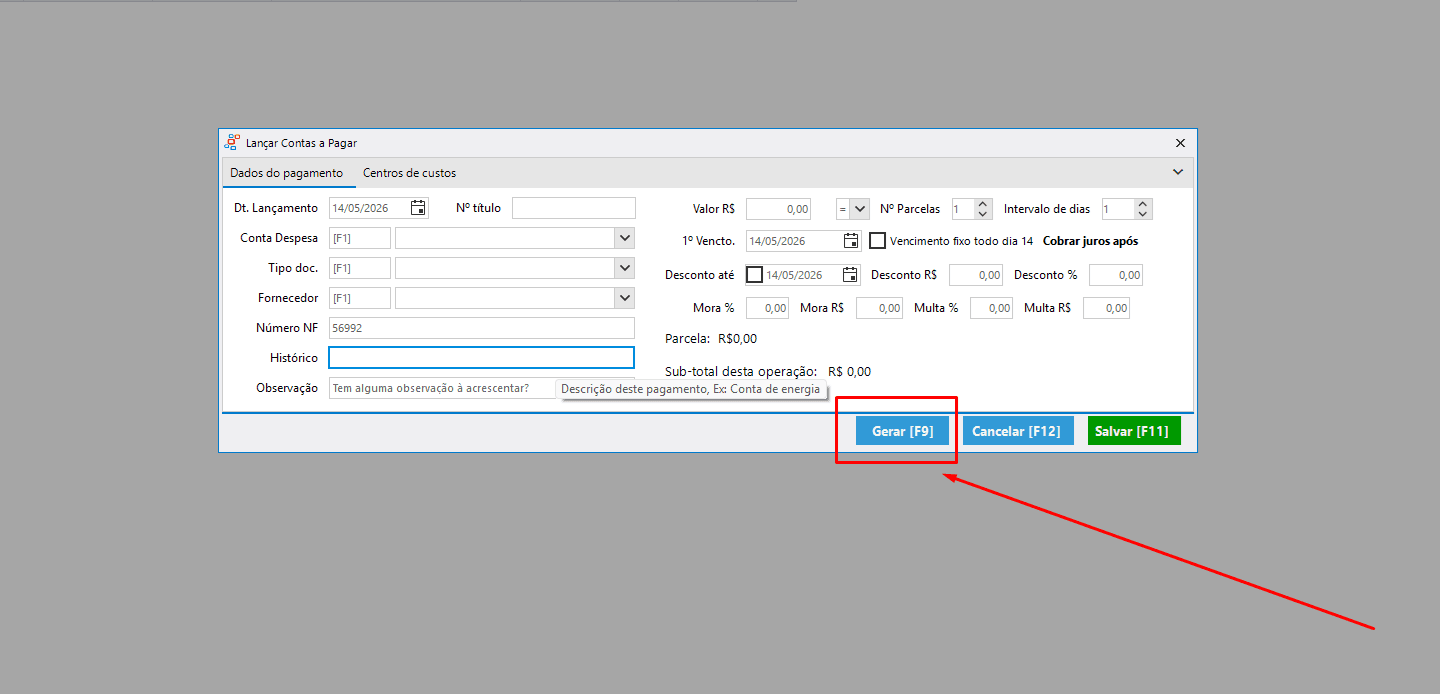This screenshot has height=694, width=1440.
Task: Click the Desconto % input field
Action: click(x=1116, y=275)
